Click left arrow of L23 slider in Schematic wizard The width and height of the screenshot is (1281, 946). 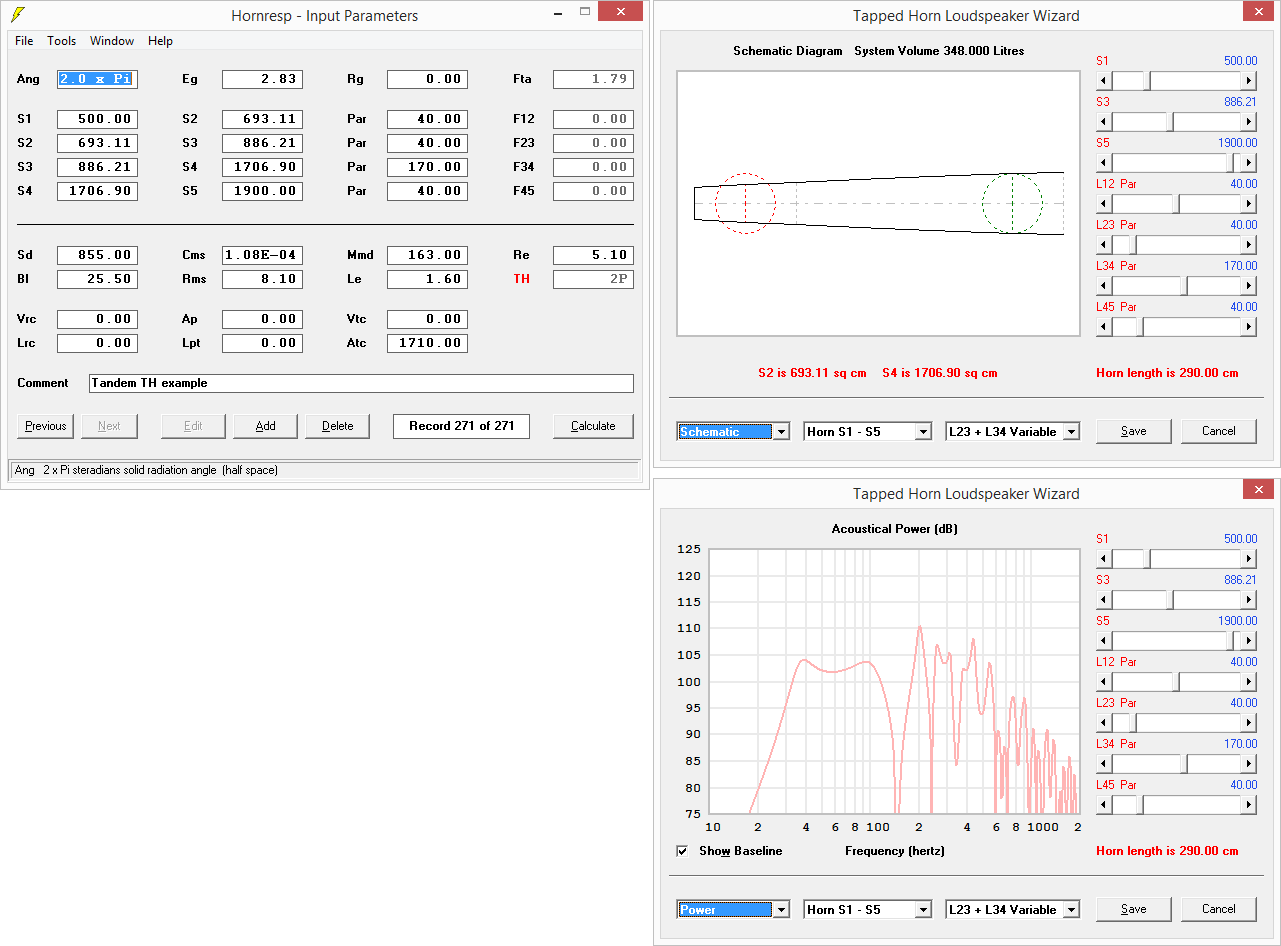pyautogui.click(x=1104, y=245)
